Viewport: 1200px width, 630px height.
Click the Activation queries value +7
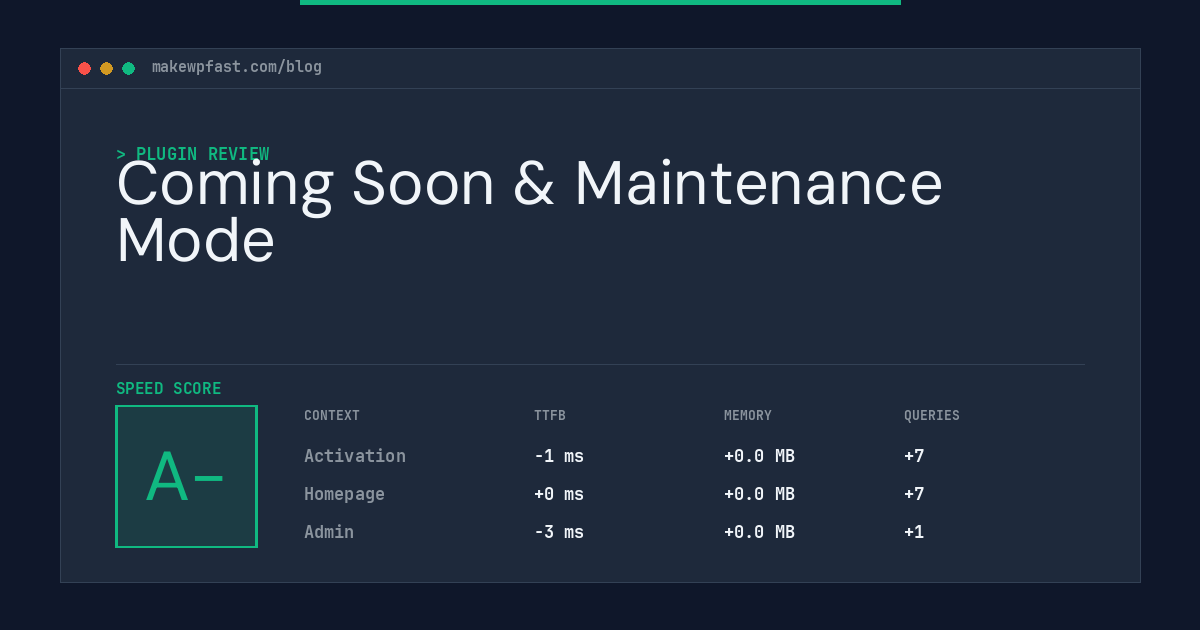(x=914, y=456)
